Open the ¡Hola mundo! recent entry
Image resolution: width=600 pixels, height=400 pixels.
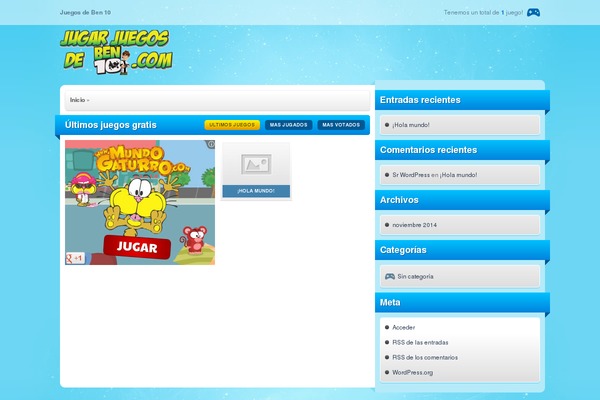411,125
